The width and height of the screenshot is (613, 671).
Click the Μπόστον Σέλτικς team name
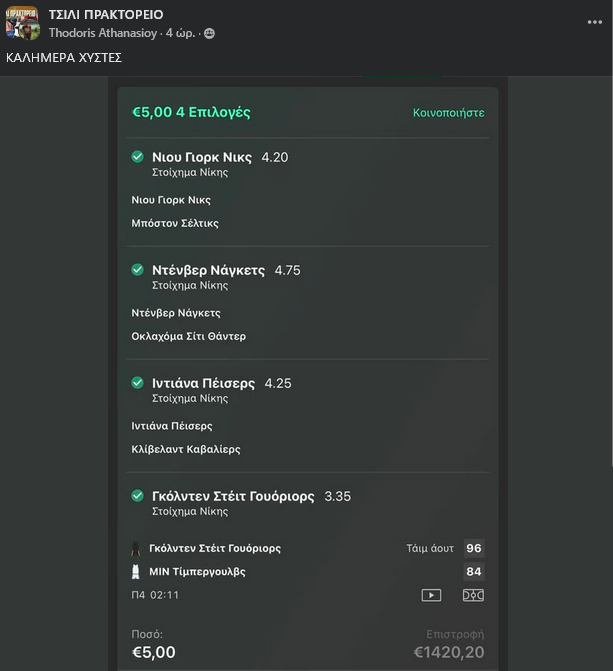tap(175, 223)
